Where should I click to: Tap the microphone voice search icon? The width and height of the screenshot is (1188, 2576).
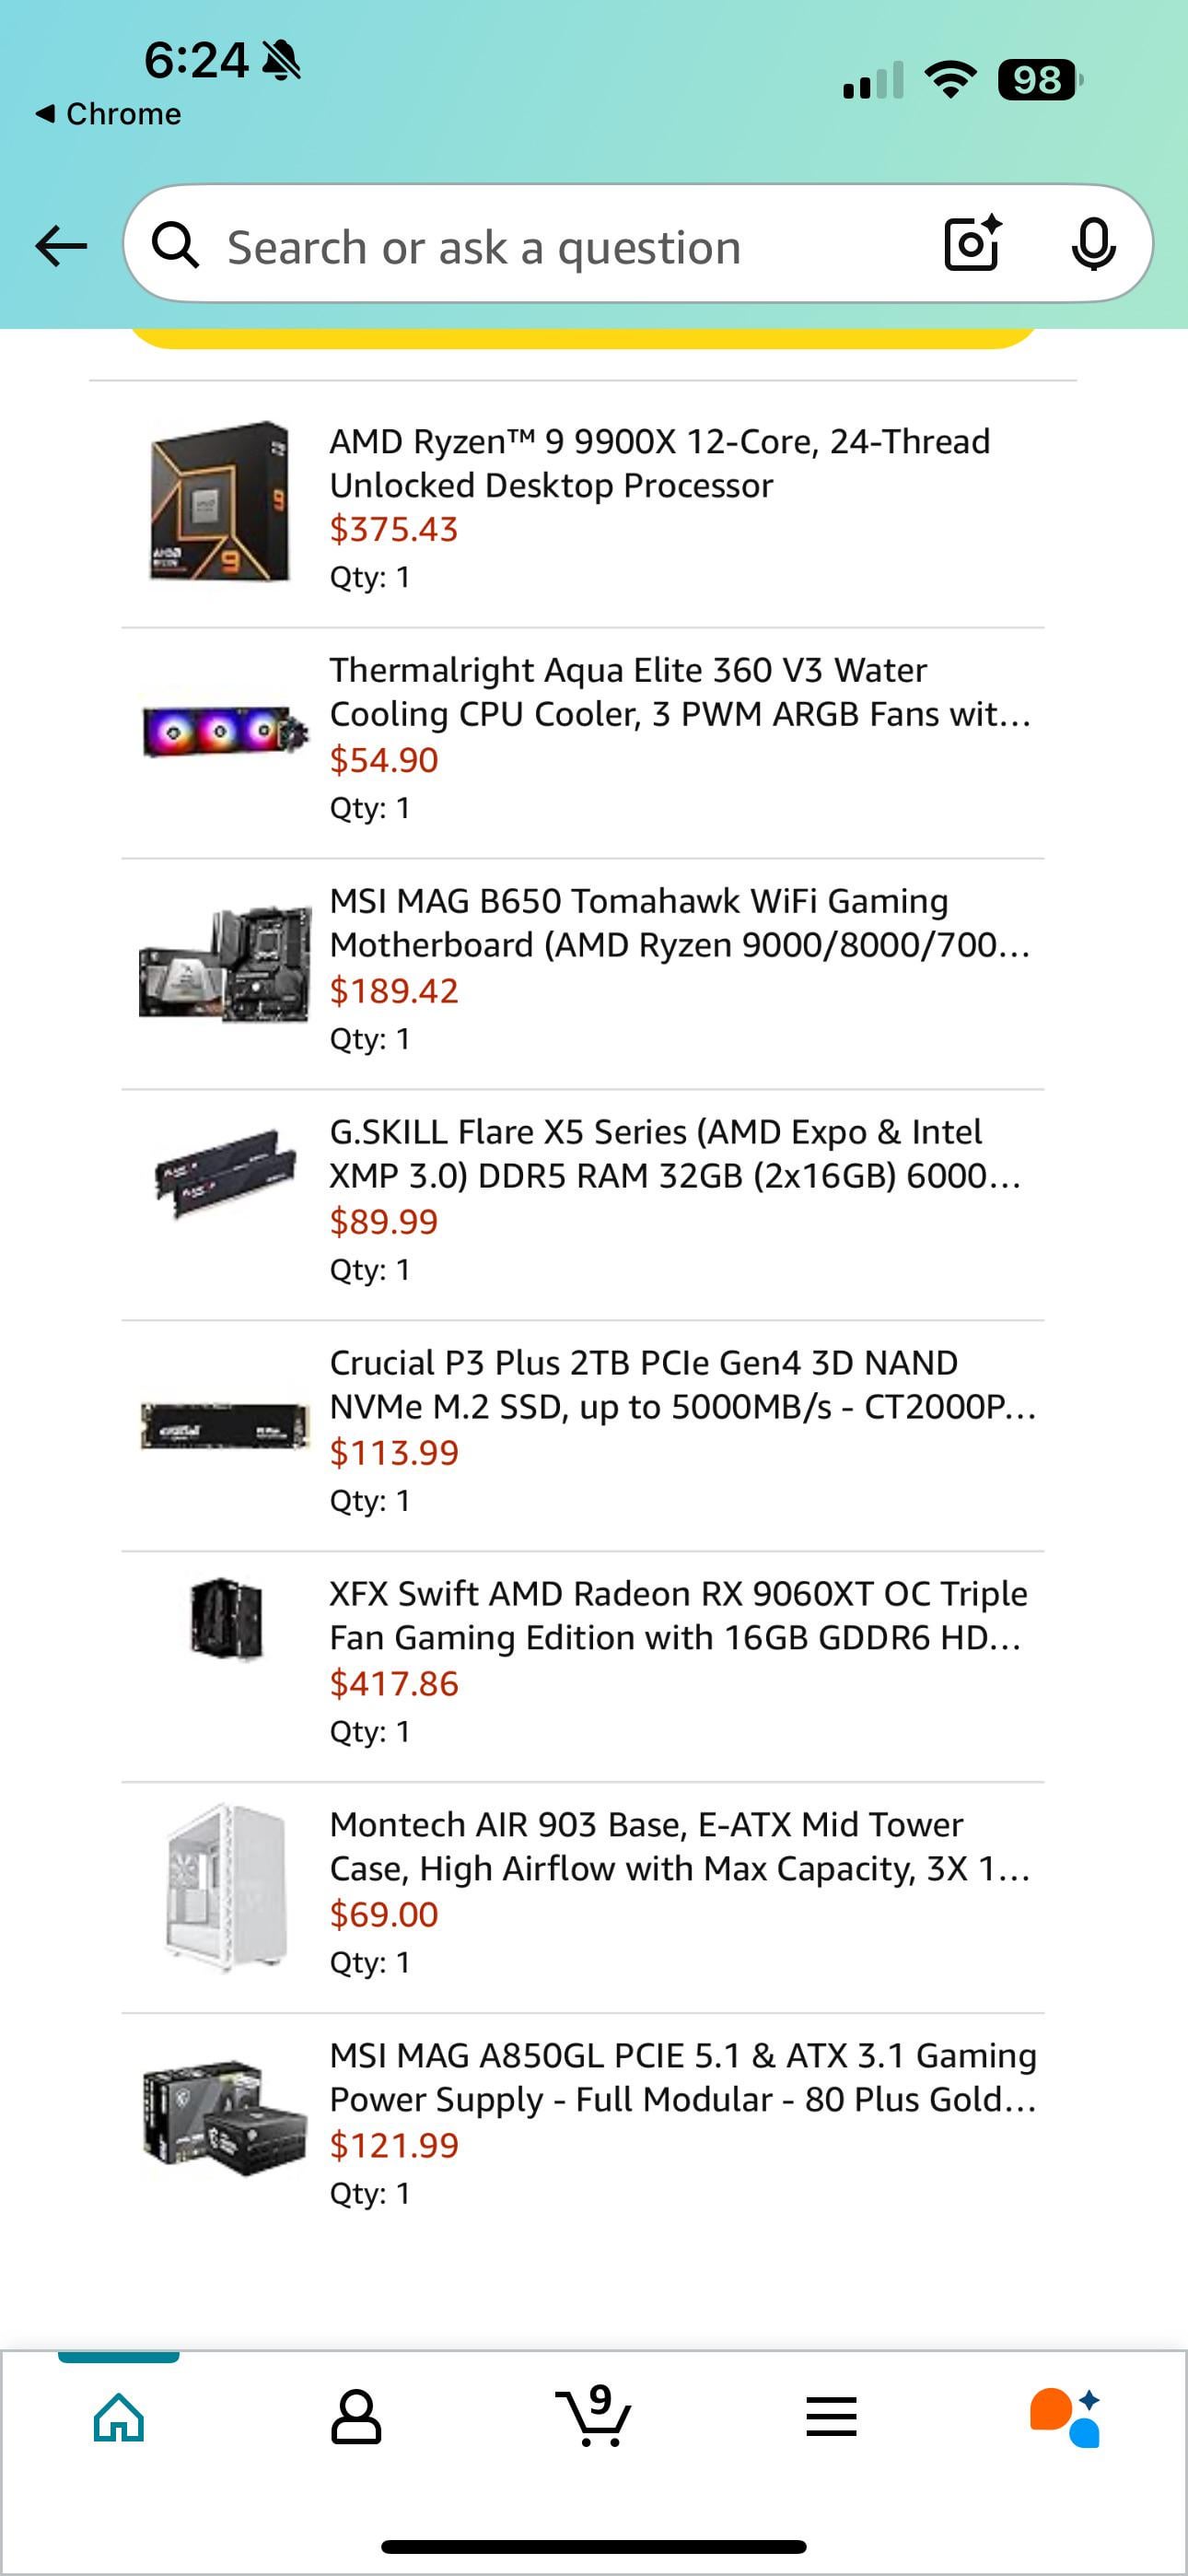(1093, 244)
